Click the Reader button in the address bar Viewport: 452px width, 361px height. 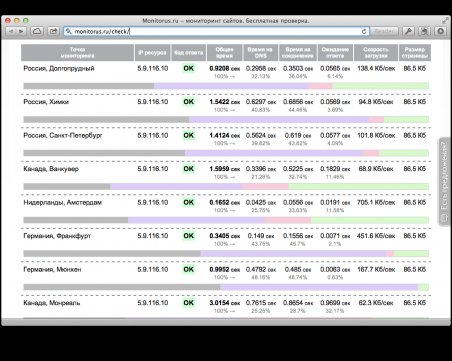384,31
